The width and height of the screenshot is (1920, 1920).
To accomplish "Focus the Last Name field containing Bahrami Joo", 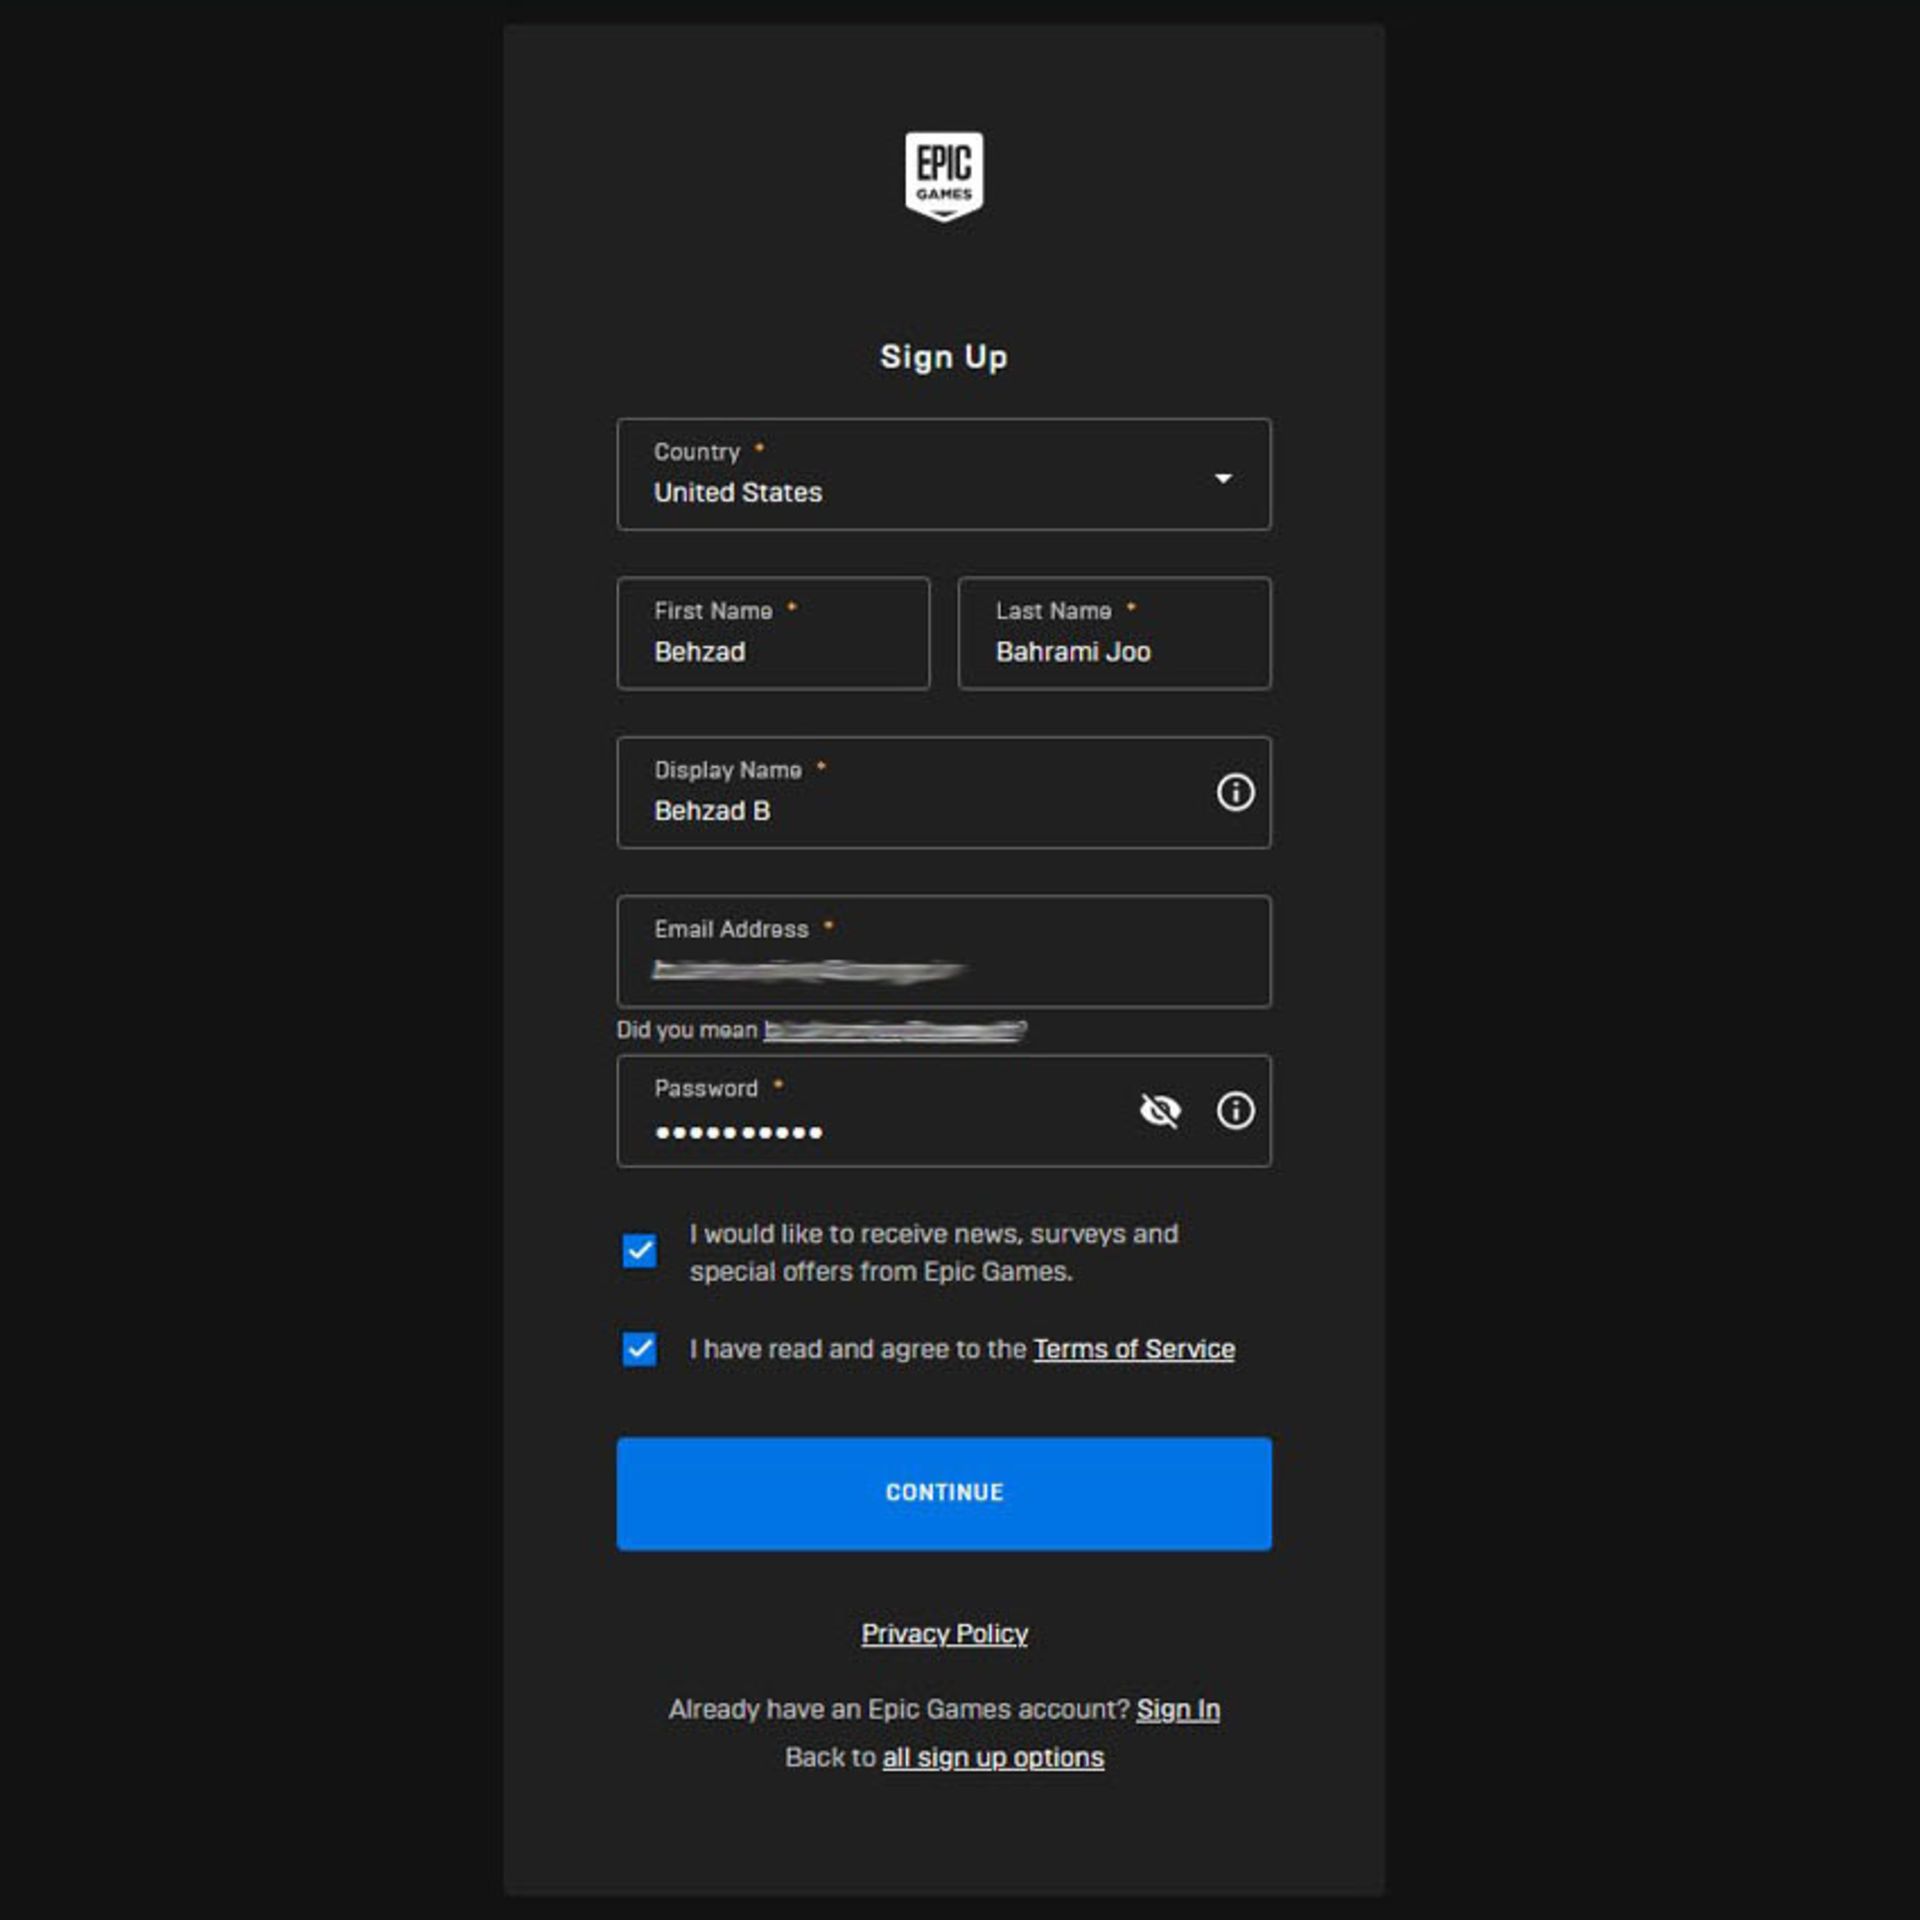I will [1114, 633].
